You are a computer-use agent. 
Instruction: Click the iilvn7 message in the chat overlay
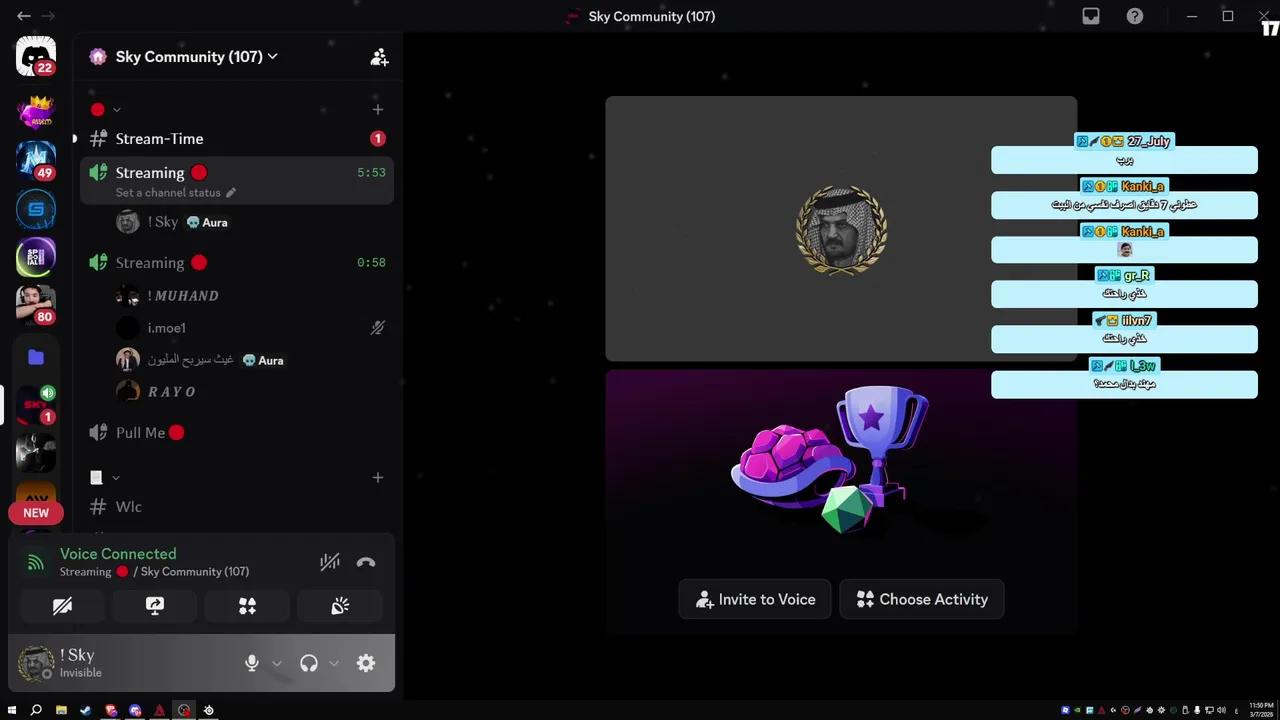(1124, 338)
